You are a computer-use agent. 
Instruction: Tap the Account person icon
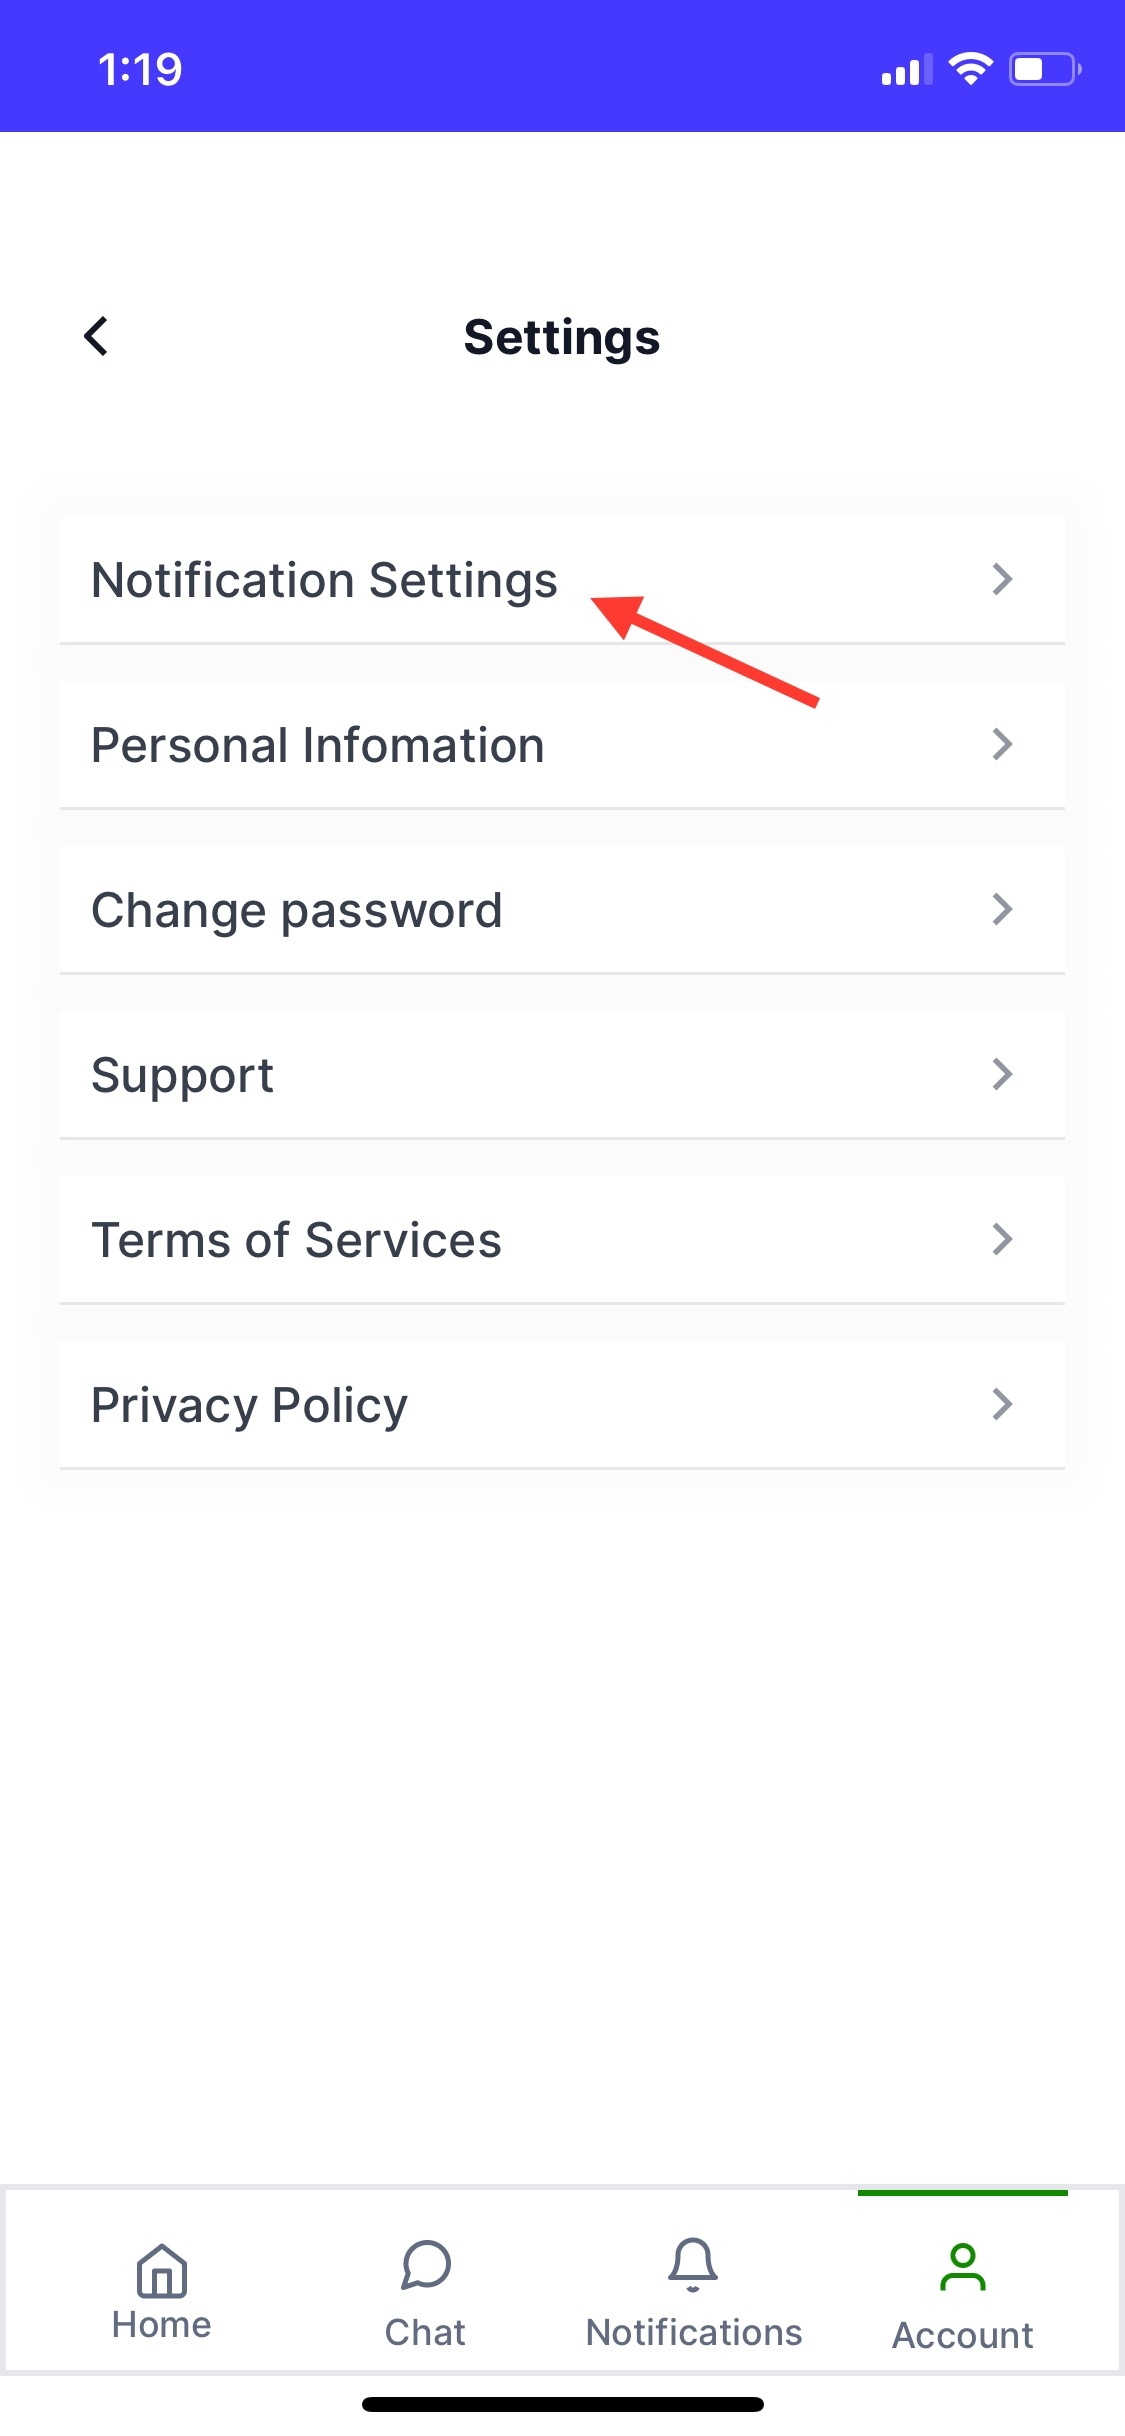[x=962, y=2267]
